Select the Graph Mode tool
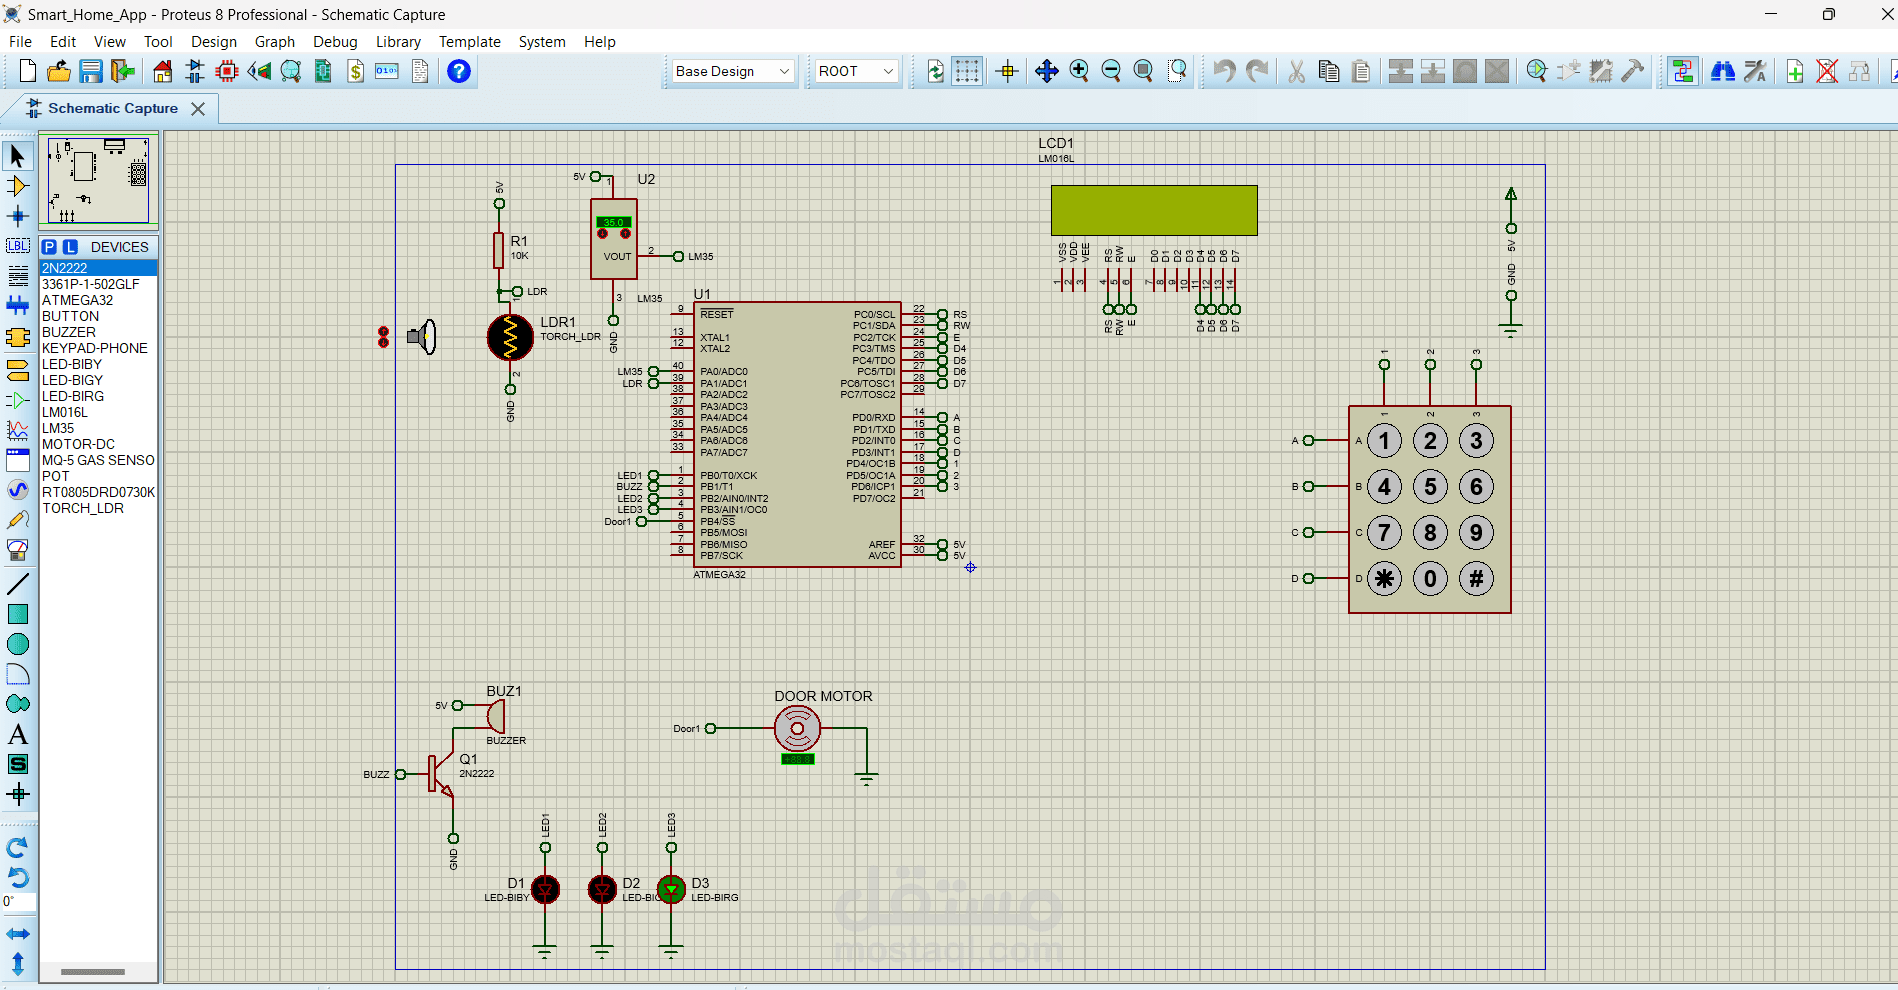 point(18,430)
